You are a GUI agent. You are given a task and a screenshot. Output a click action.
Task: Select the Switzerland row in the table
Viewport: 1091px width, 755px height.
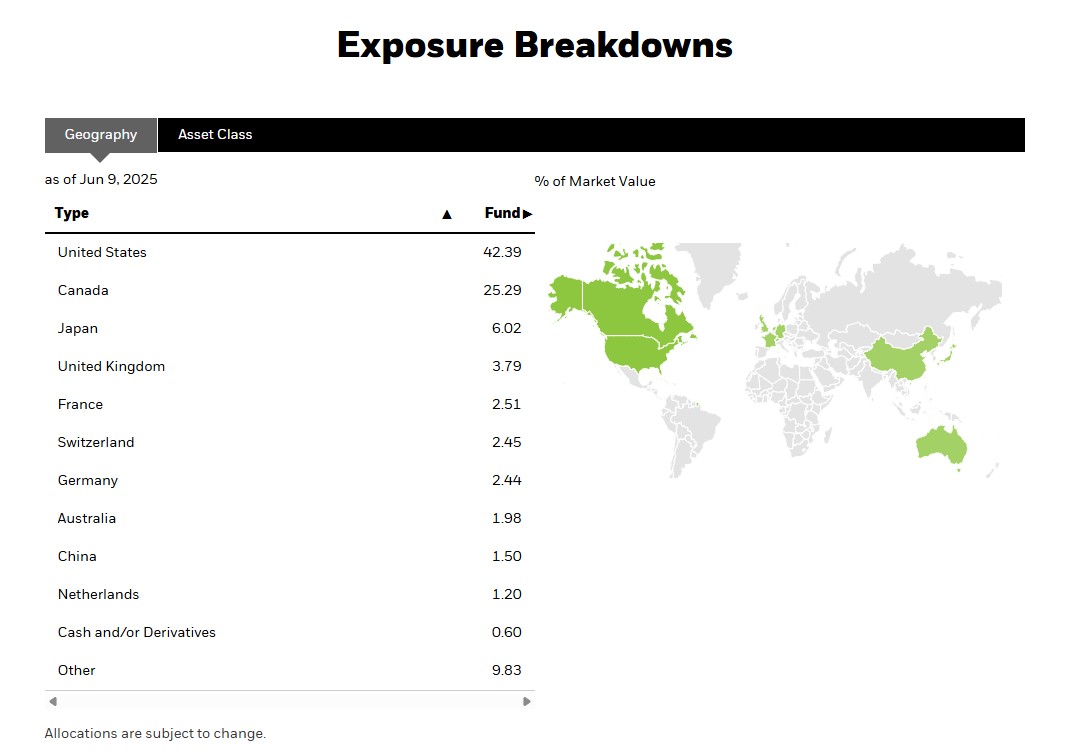point(96,442)
